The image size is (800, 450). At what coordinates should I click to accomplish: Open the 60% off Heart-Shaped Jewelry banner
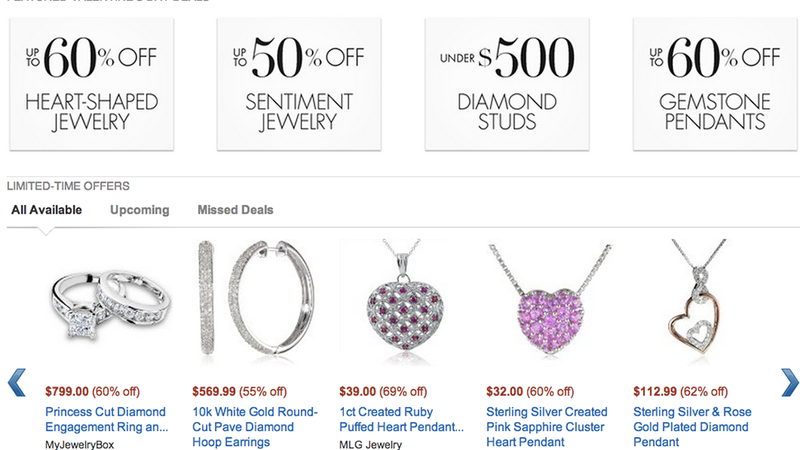(x=92, y=84)
